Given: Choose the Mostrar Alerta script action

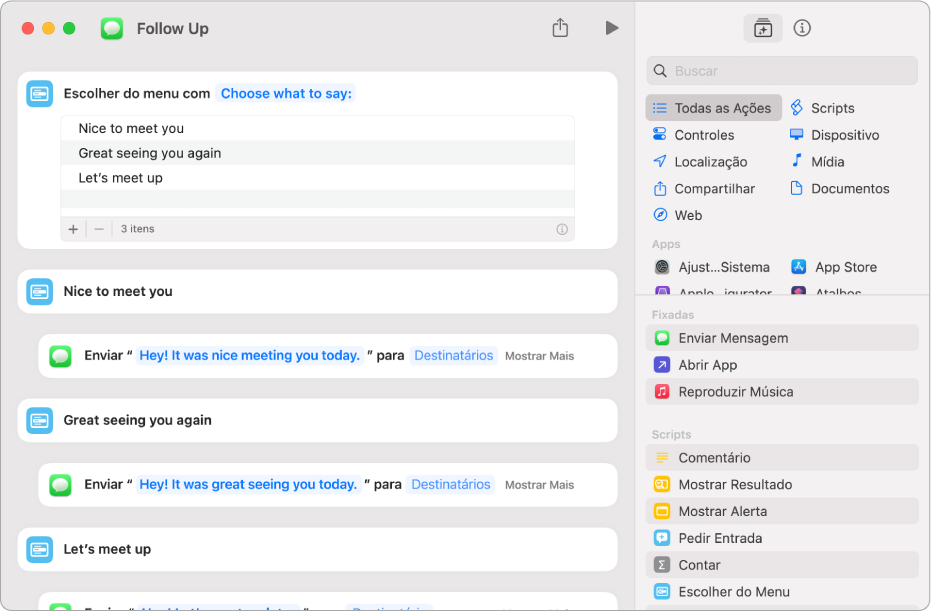Looking at the screenshot, I should click(722, 511).
